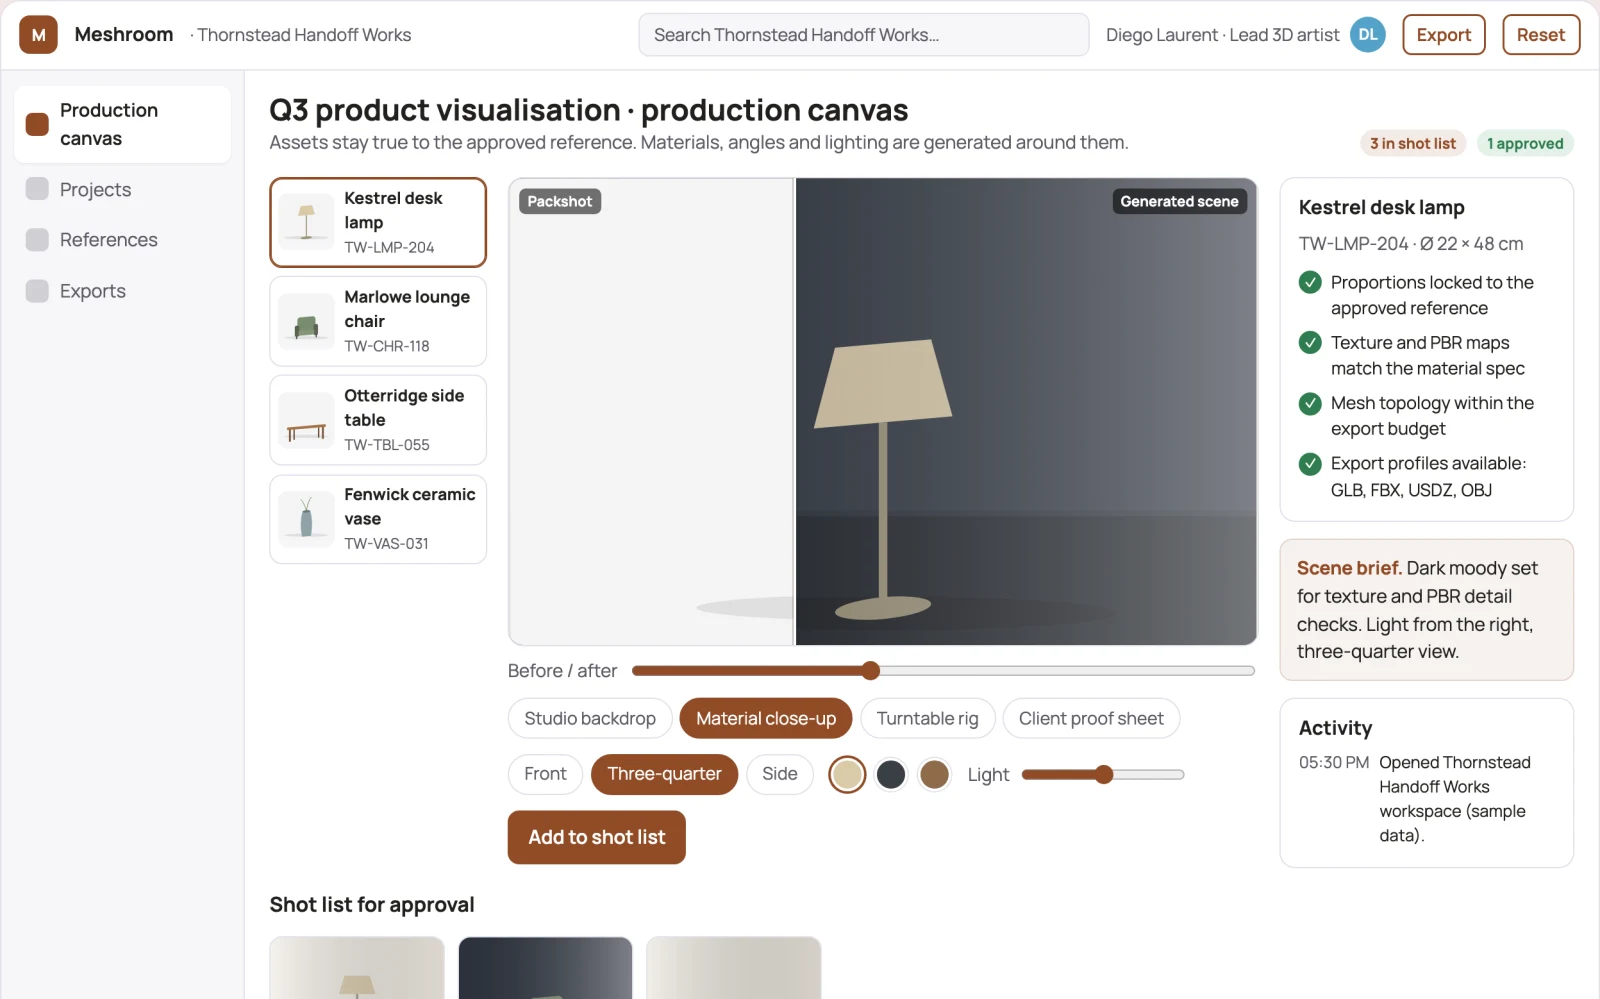Open Projects in the sidebar
Viewport: 1600px width, 999px height.
pyautogui.click(x=123, y=189)
